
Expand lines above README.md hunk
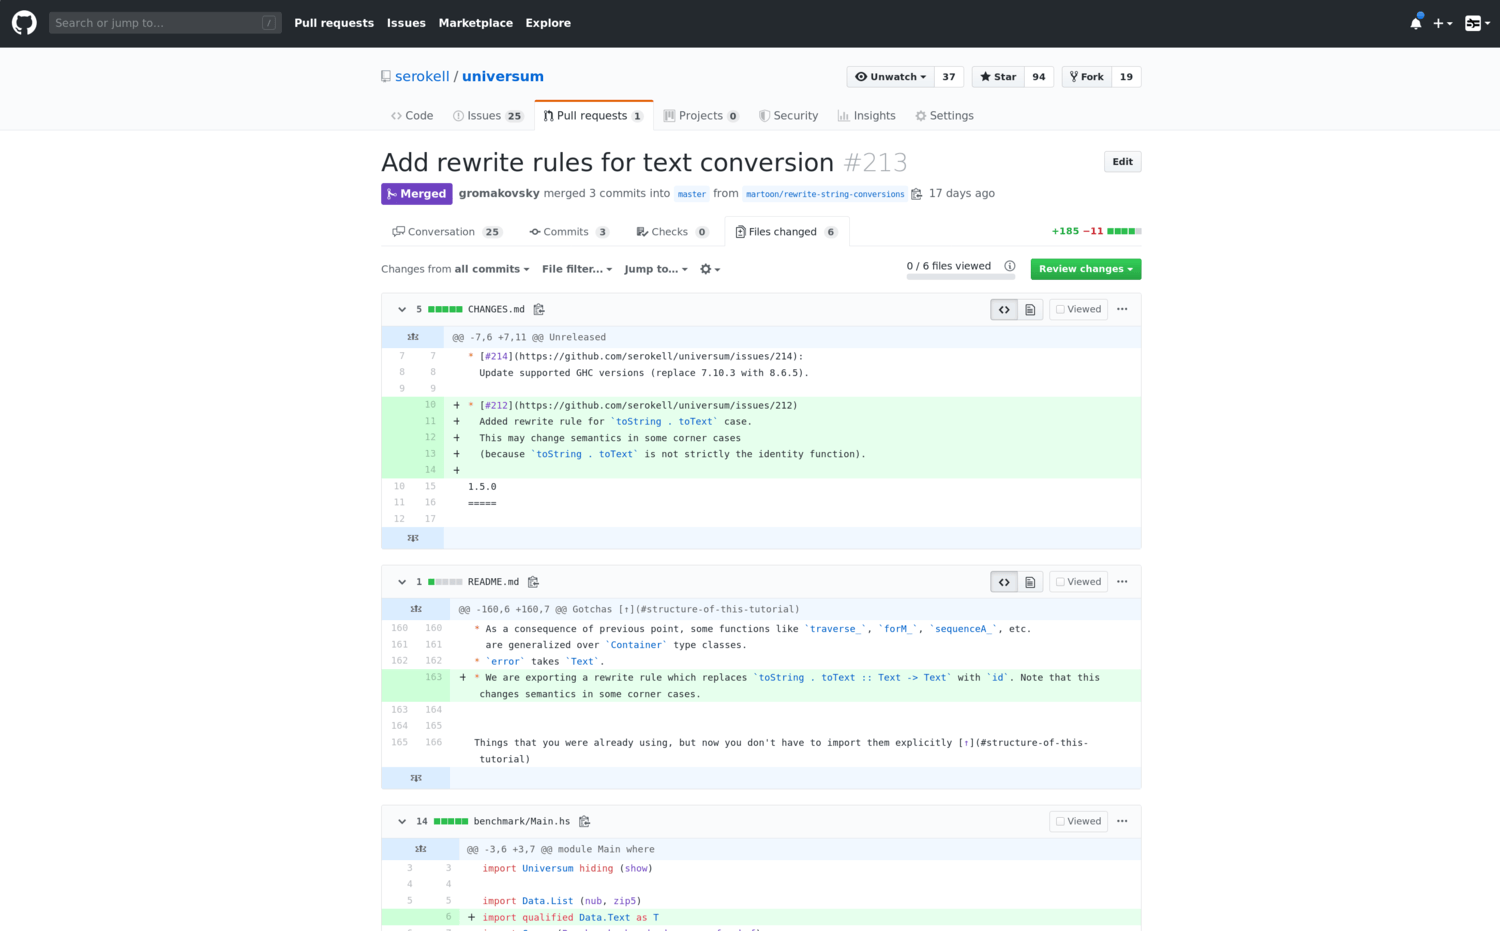click(416, 609)
